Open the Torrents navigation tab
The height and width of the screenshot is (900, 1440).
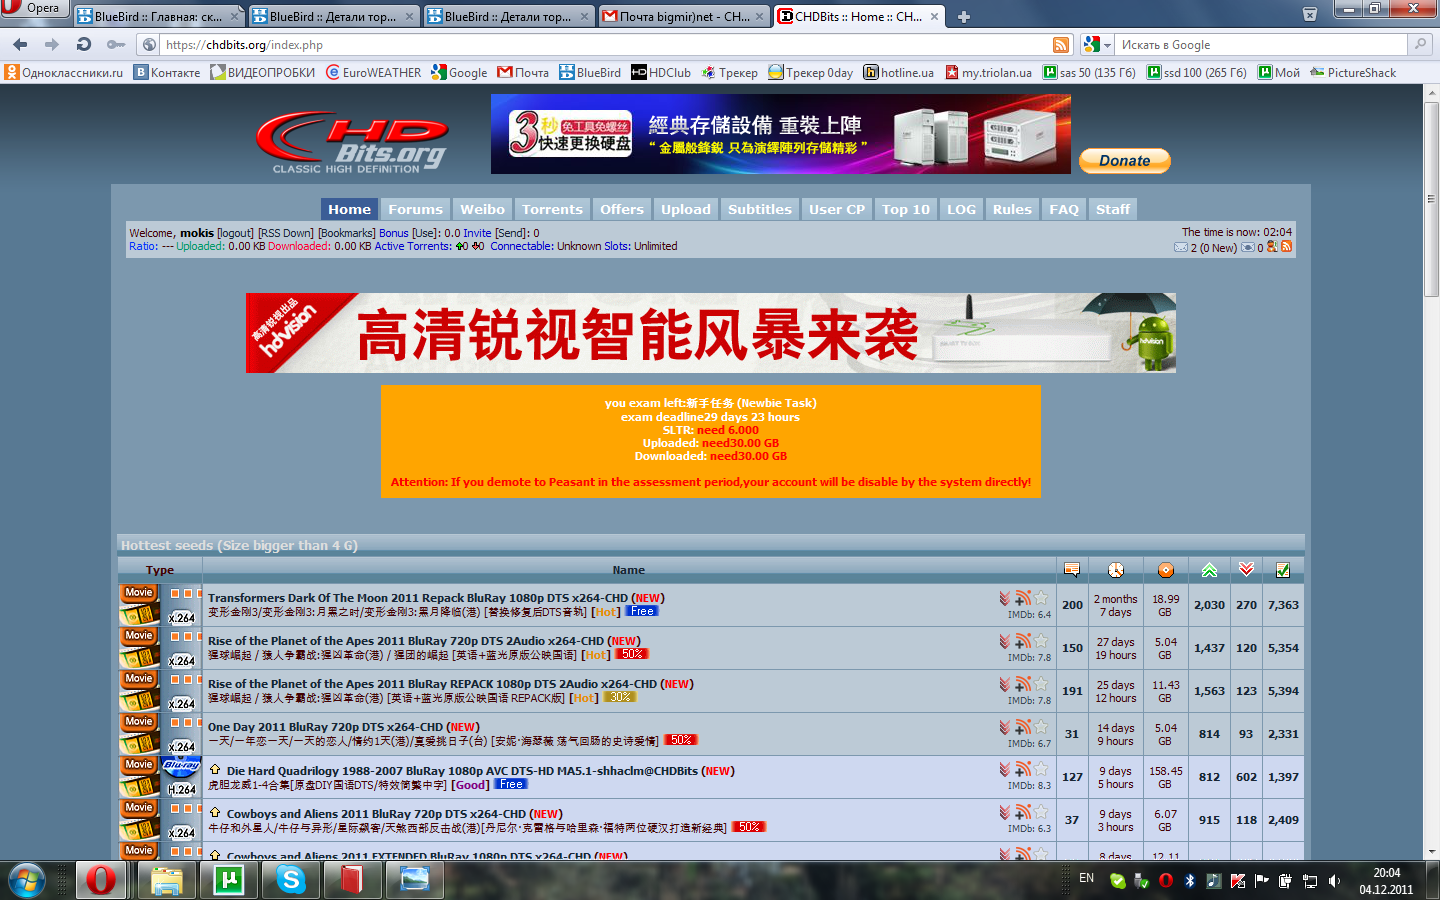point(552,209)
